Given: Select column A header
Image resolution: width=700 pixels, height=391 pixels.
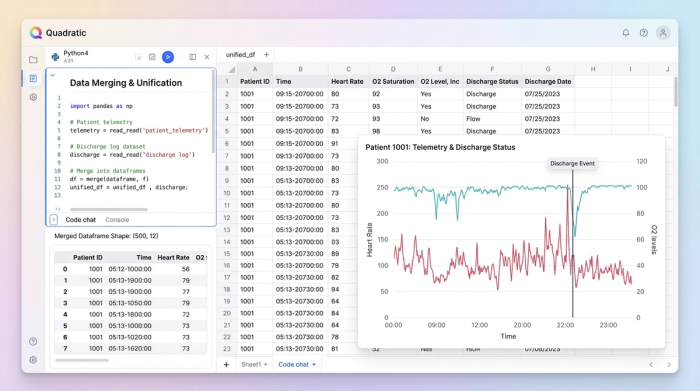Looking at the screenshot, I should [x=255, y=69].
